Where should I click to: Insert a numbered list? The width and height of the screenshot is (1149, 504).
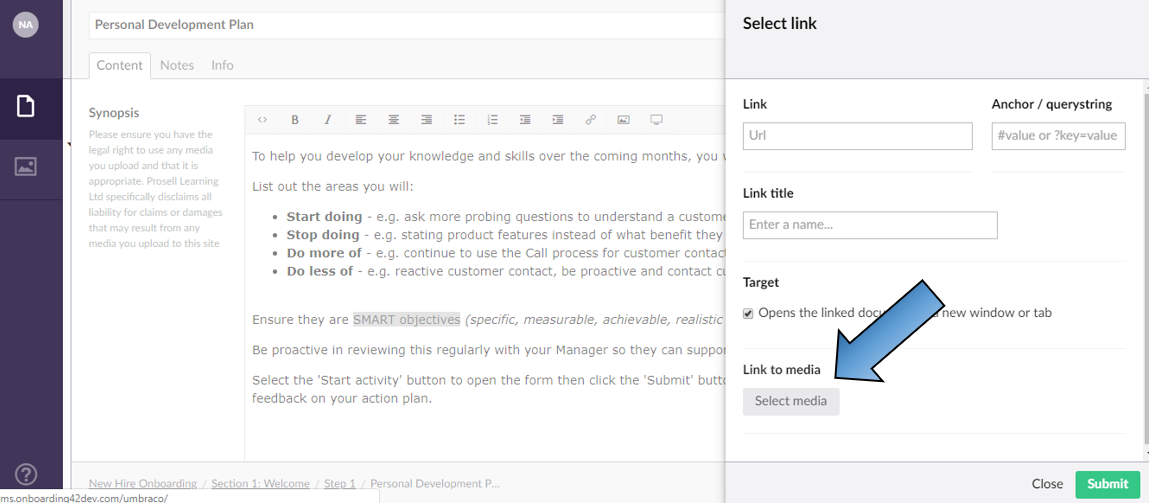click(492, 119)
